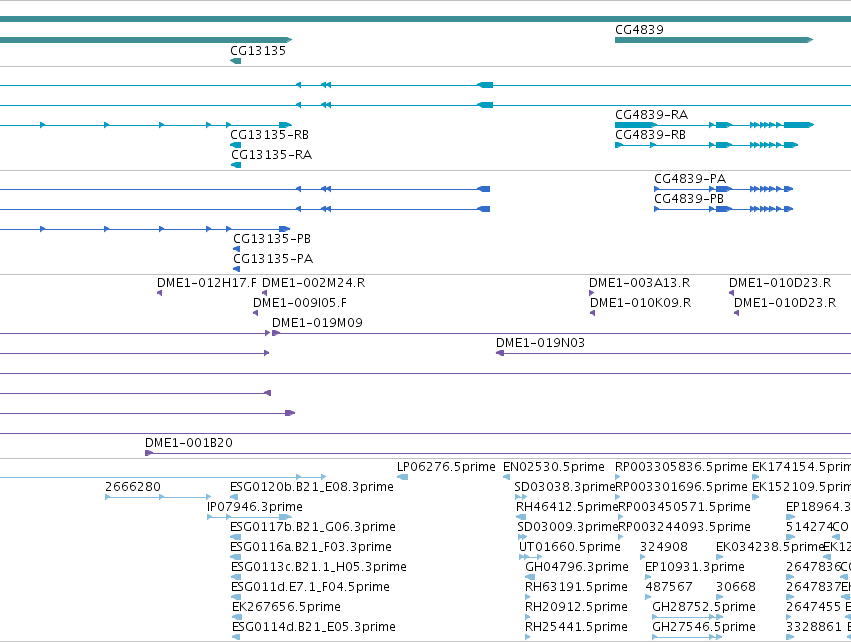Image resolution: width=851 pixels, height=642 pixels.
Task: Select the CG4839 gene label
Action: (639, 30)
